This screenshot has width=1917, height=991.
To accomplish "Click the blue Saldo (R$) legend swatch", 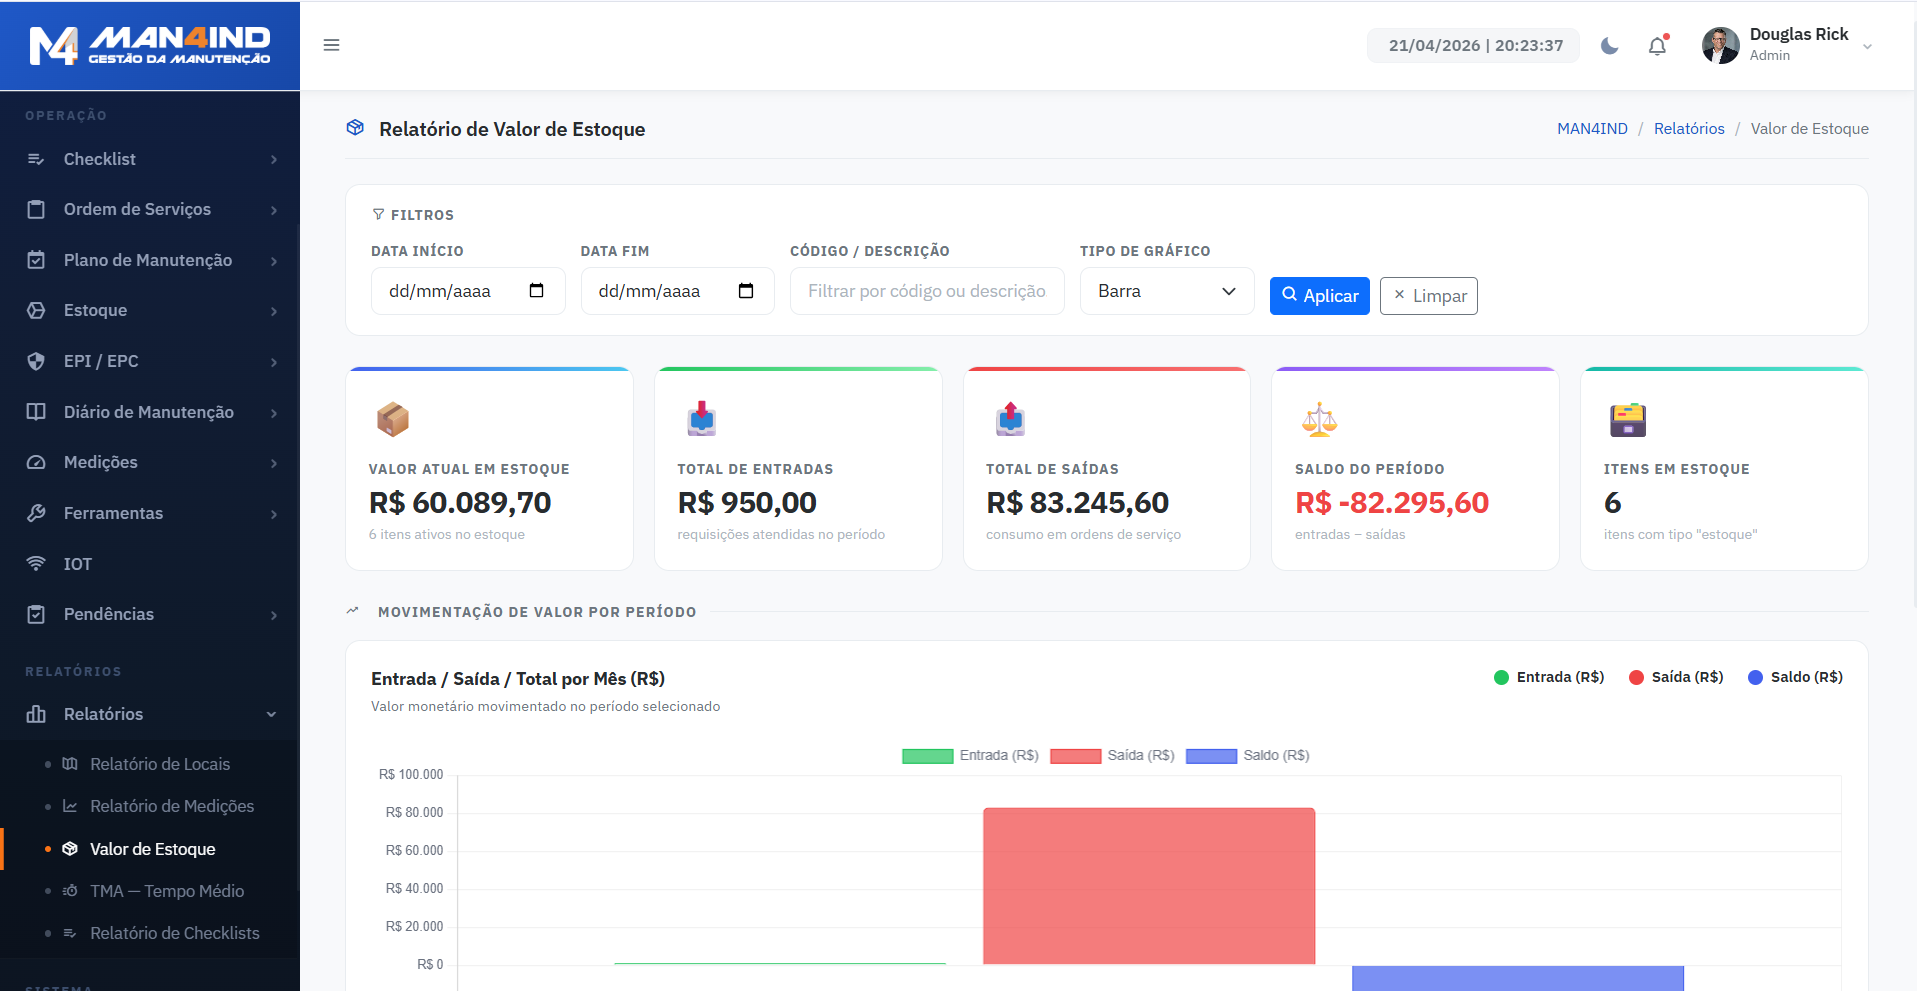I will tap(1211, 756).
